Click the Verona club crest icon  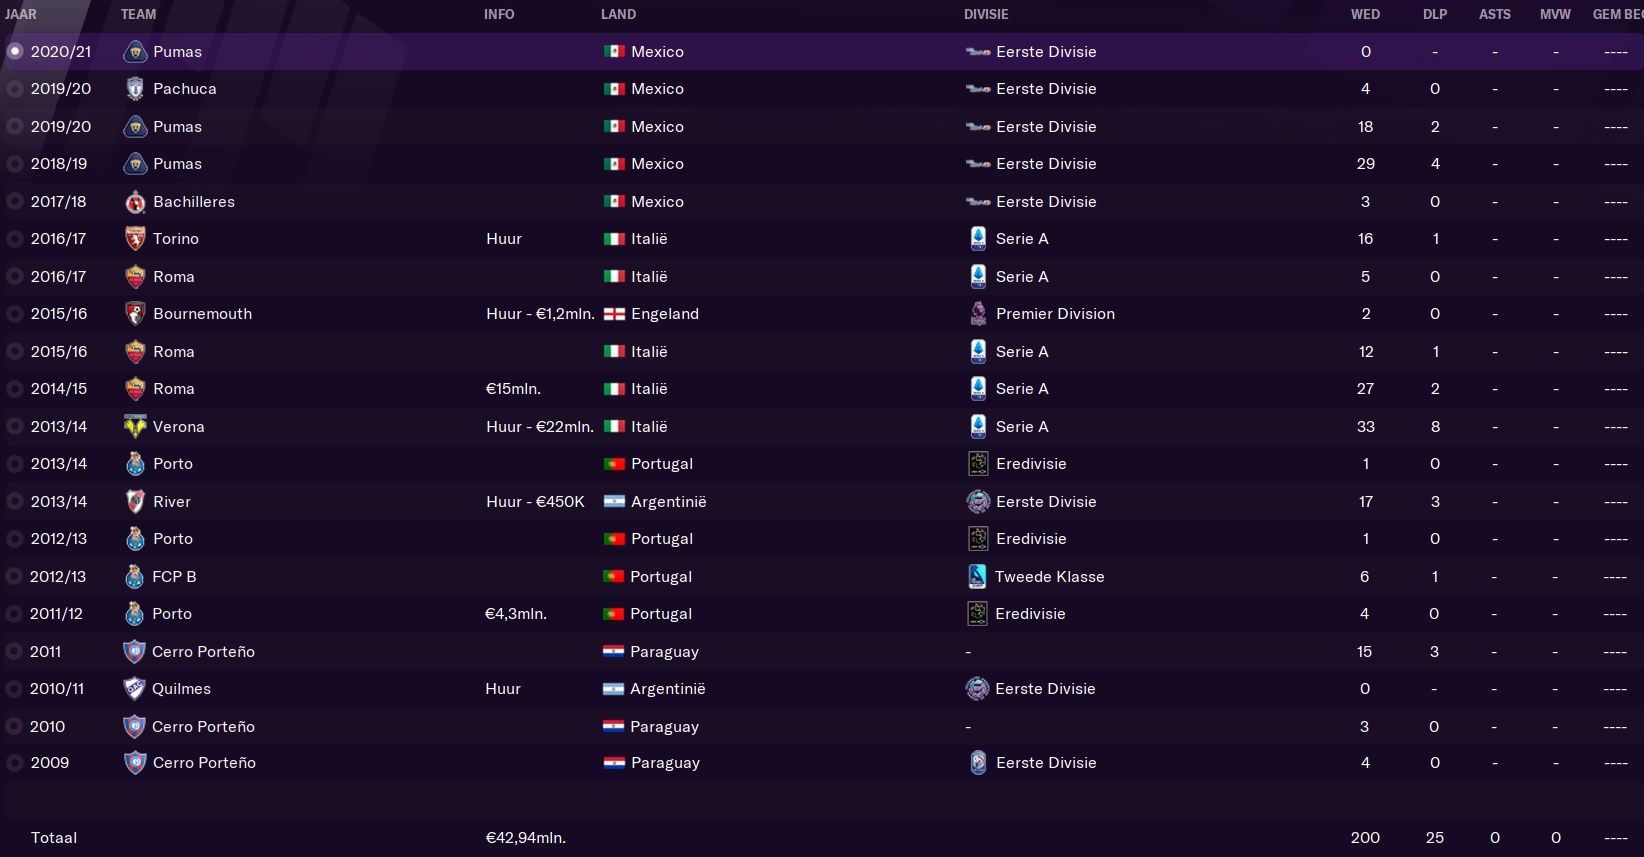coord(135,426)
